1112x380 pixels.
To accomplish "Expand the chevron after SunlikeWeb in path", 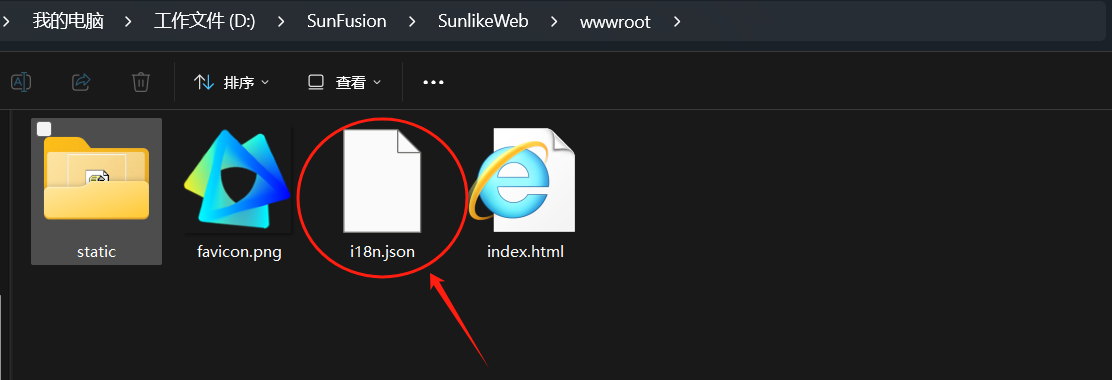I will (554, 21).
